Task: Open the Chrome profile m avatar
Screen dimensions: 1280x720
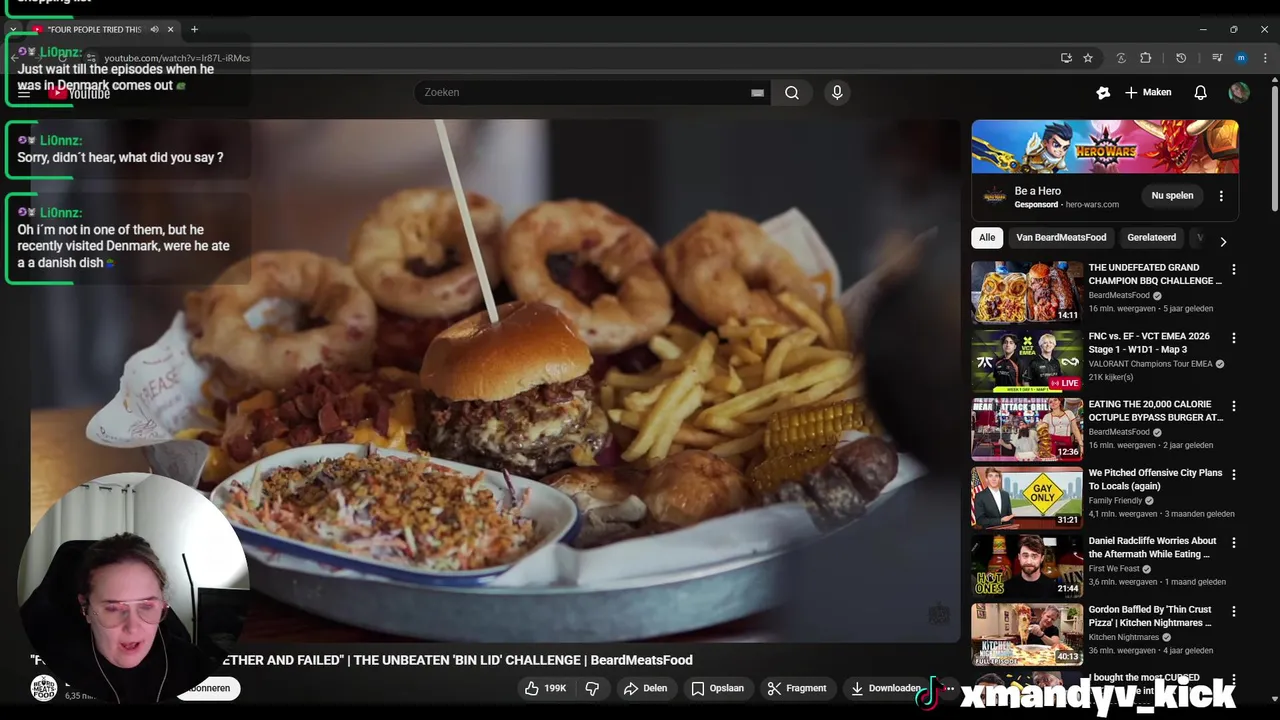Action: click(x=1241, y=58)
